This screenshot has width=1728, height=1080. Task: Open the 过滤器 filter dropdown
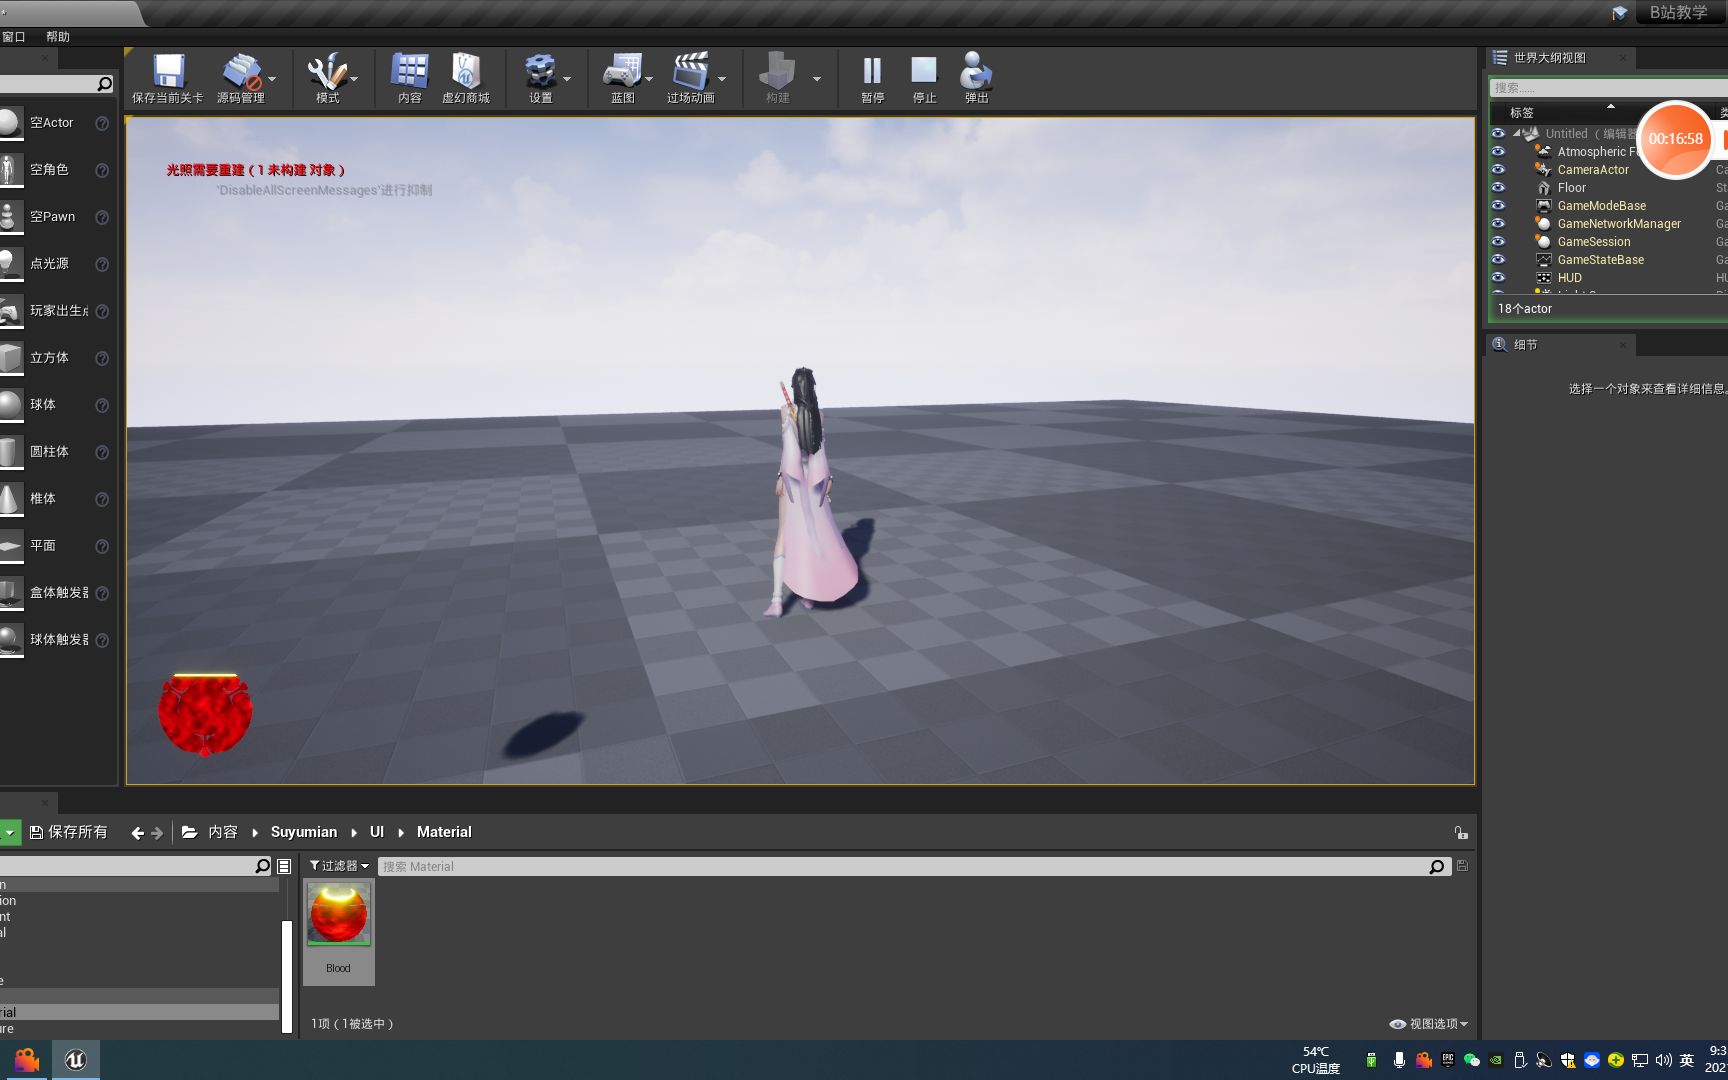click(x=338, y=866)
